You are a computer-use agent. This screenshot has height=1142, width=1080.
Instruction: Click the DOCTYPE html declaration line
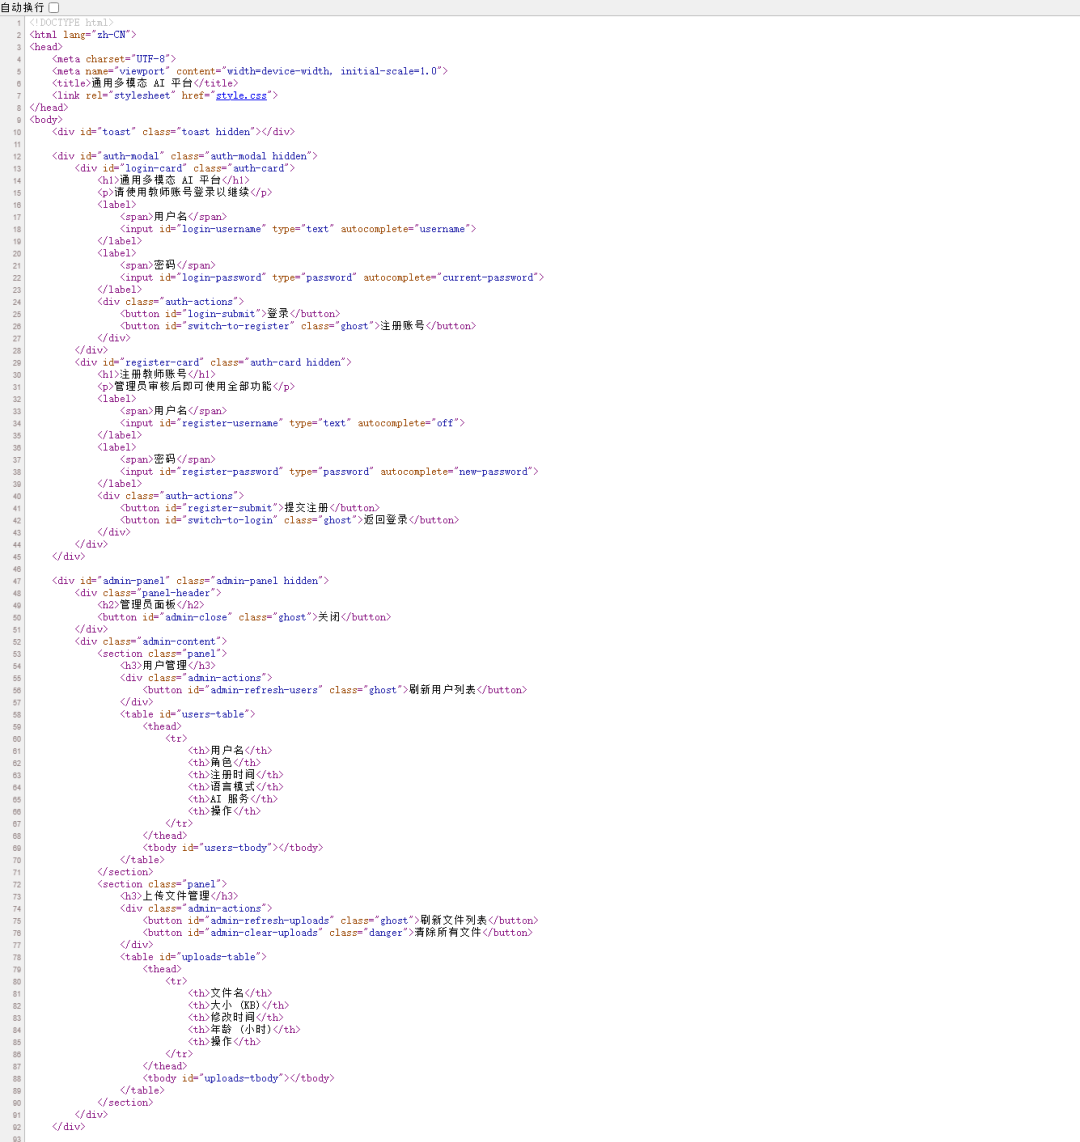point(71,22)
